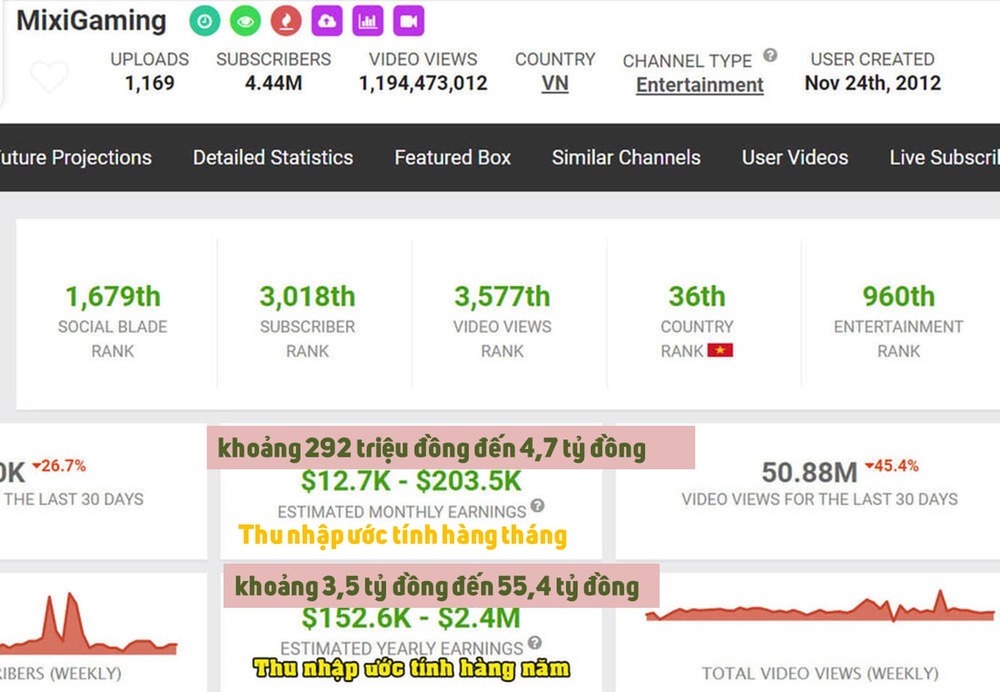
Task: Click the purple cloud upload icon
Action: [x=327, y=21]
